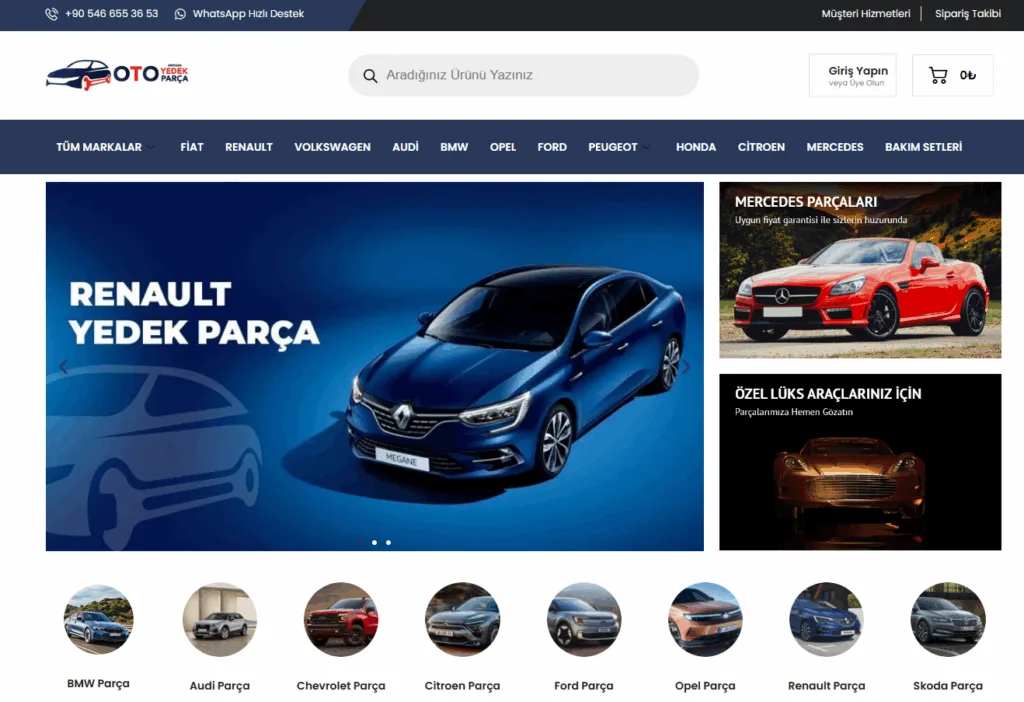Viewport: 1024px width, 702px height.
Task: Open the Mercedes Parçaları banner
Action: [x=860, y=270]
